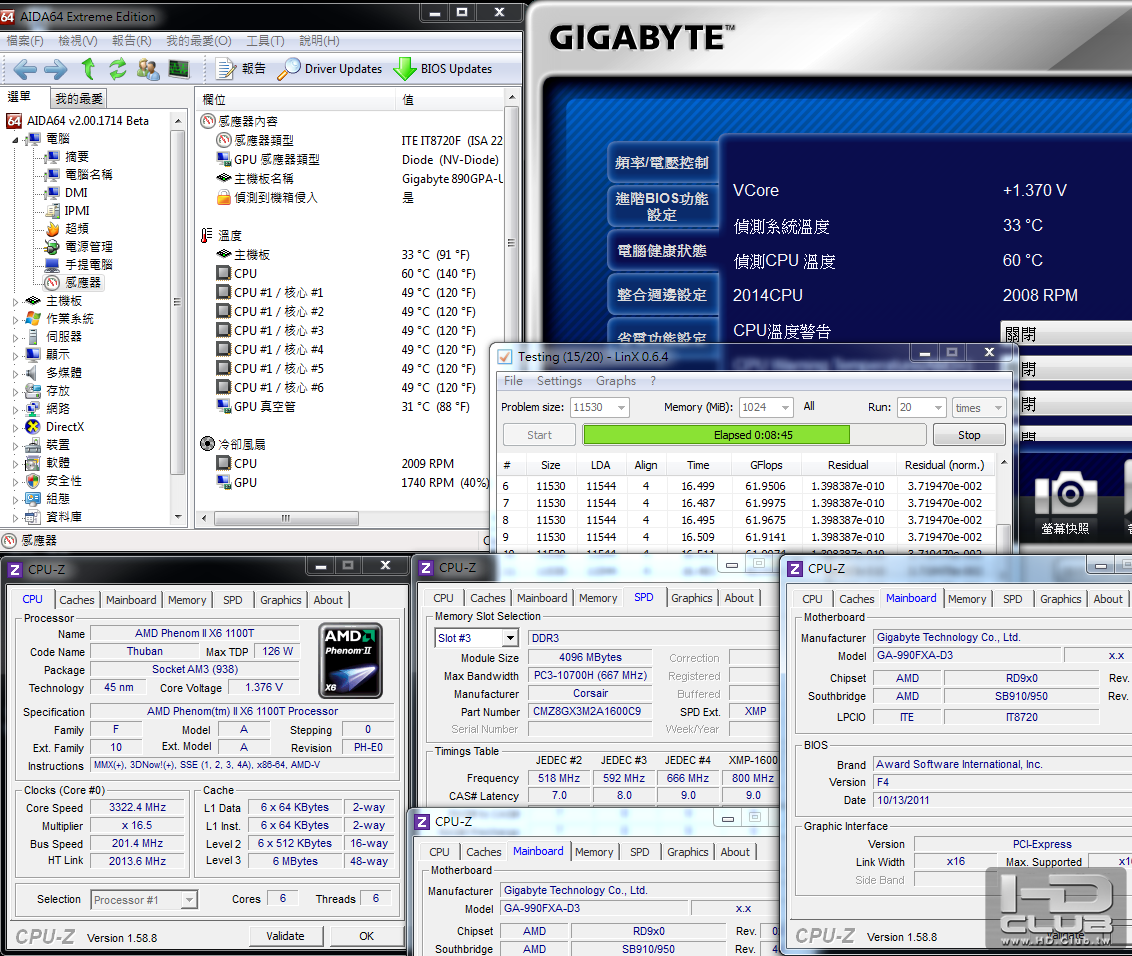Select the 摘要 summary tree item

[66, 157]
